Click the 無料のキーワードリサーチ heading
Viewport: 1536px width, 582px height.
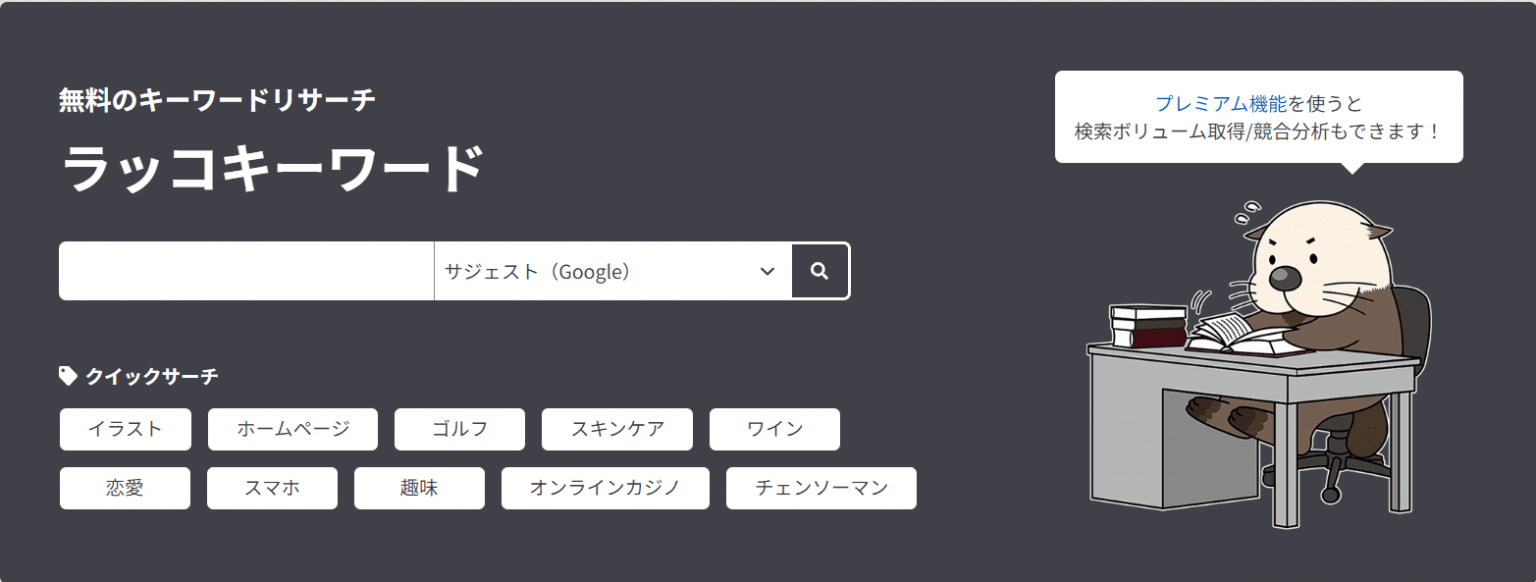click(217, 100)
